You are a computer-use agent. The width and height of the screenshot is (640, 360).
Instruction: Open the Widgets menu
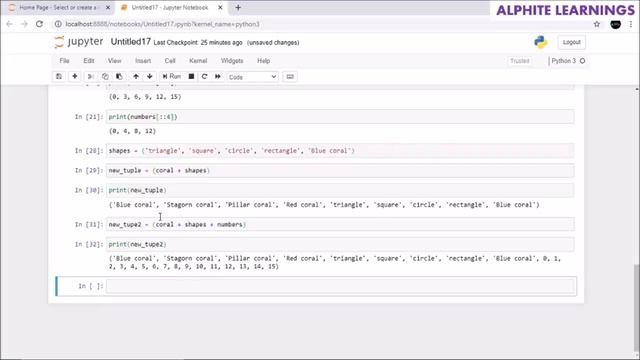click(x=232, y=61)
